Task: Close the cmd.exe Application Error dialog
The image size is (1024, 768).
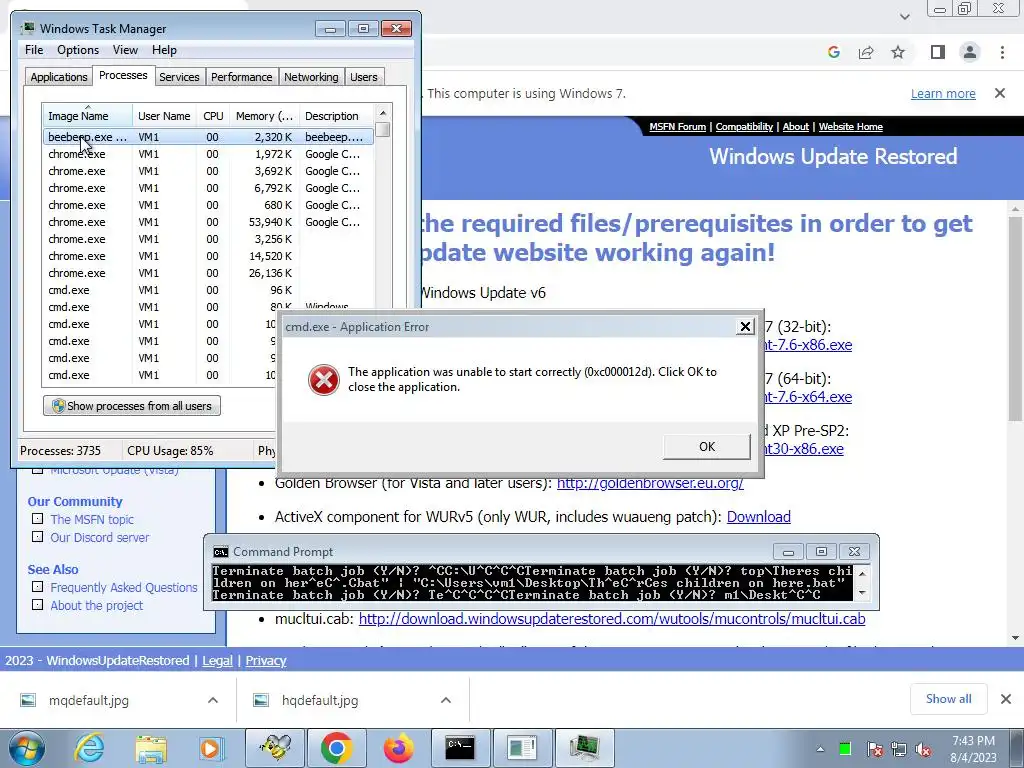Action: (x=745, y=327)
